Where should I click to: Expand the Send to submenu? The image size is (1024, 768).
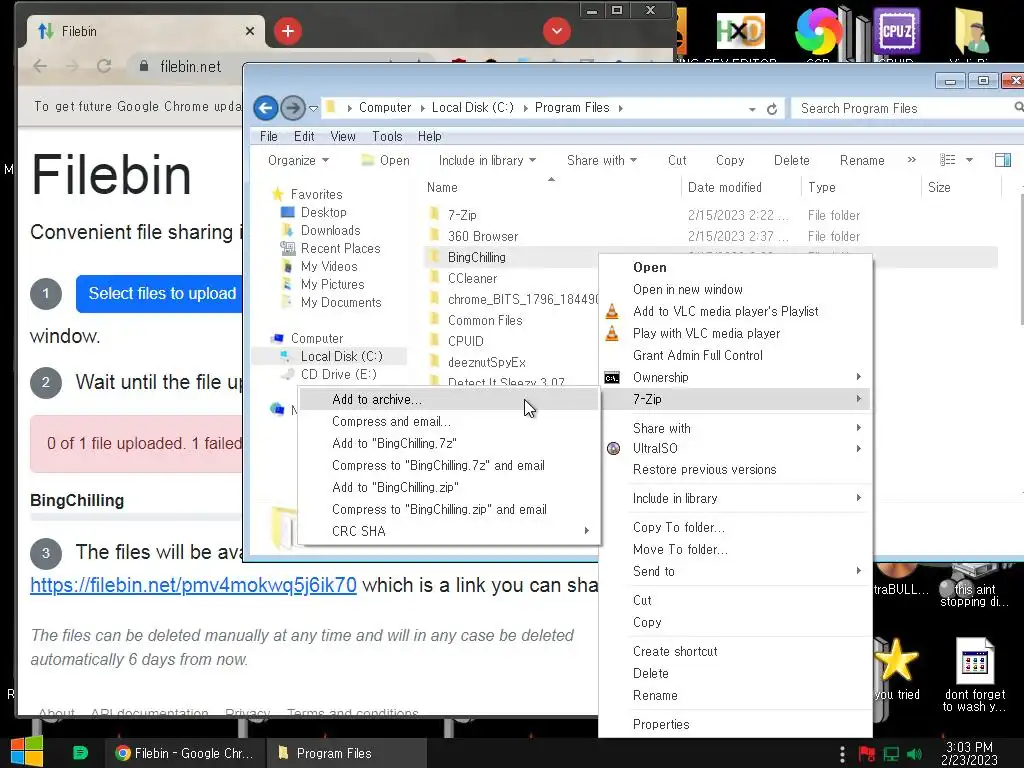(x=737, y=571)
